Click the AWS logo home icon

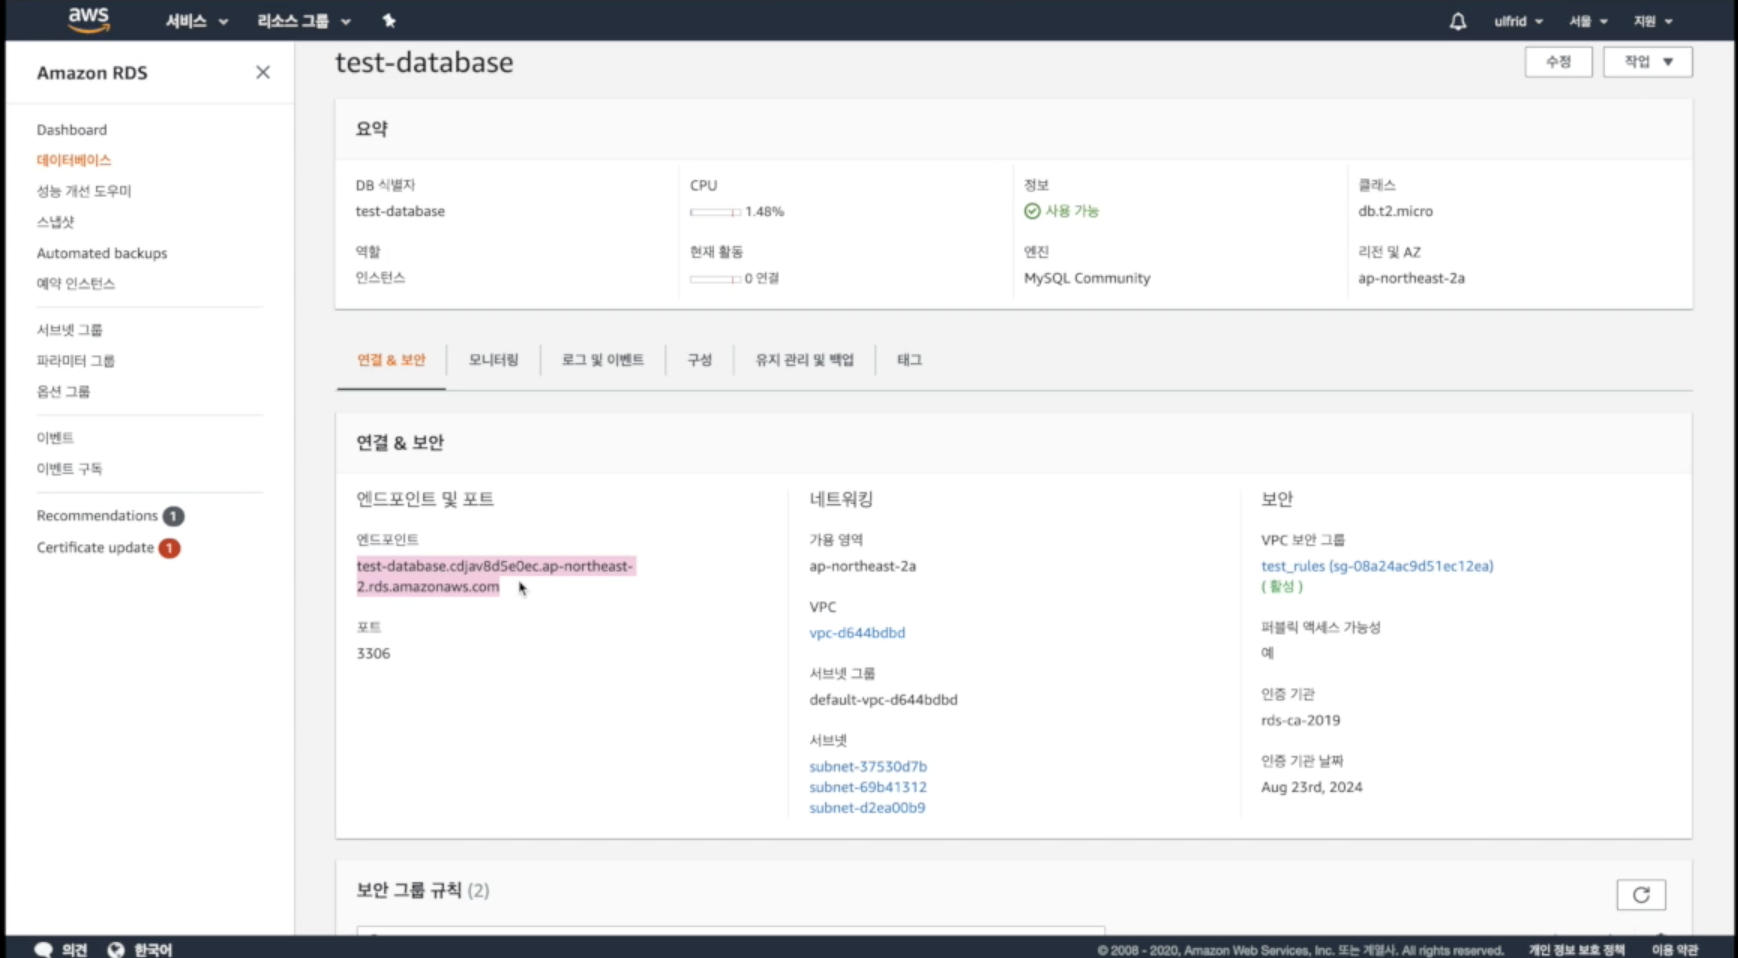click(x=89, y=20)
